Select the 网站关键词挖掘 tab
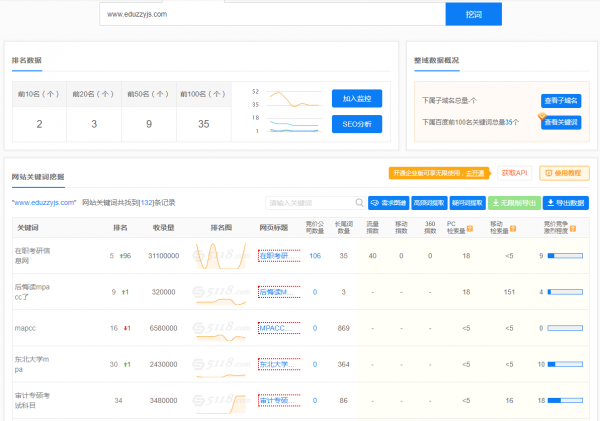600x421 pixels. [38, 177]
